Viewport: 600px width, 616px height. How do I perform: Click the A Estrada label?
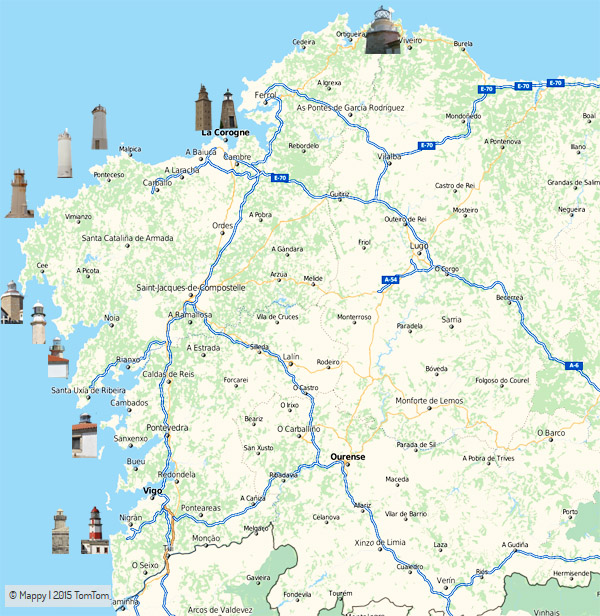[203, 348]
